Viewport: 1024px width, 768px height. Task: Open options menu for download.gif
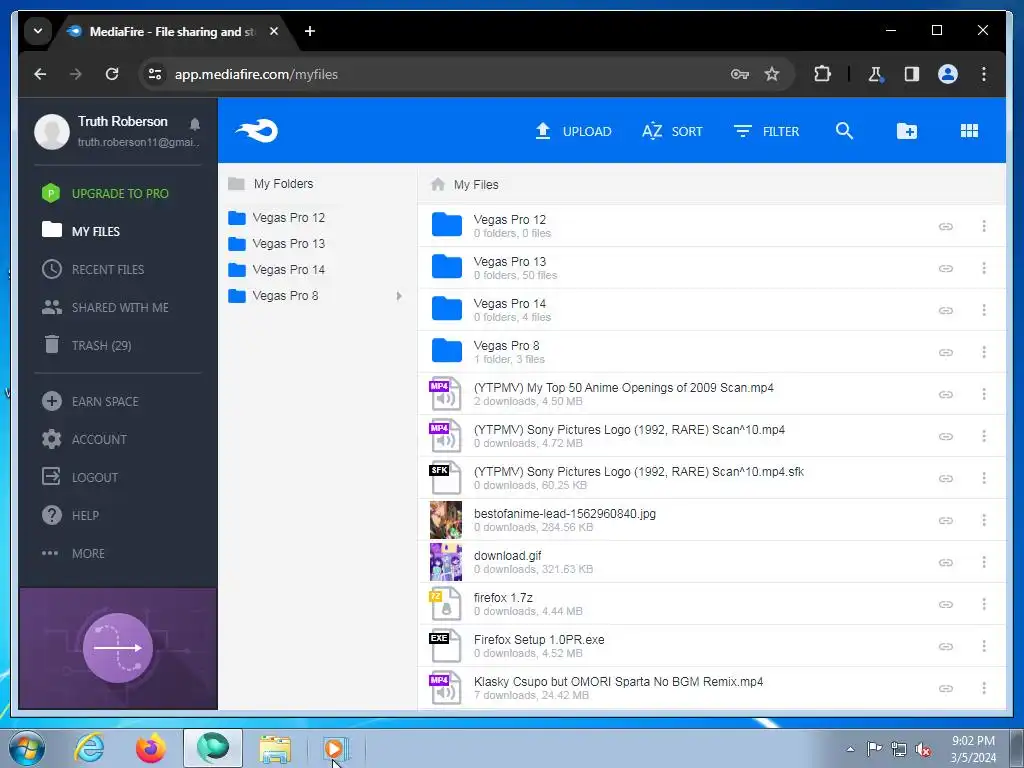(984, 562)
